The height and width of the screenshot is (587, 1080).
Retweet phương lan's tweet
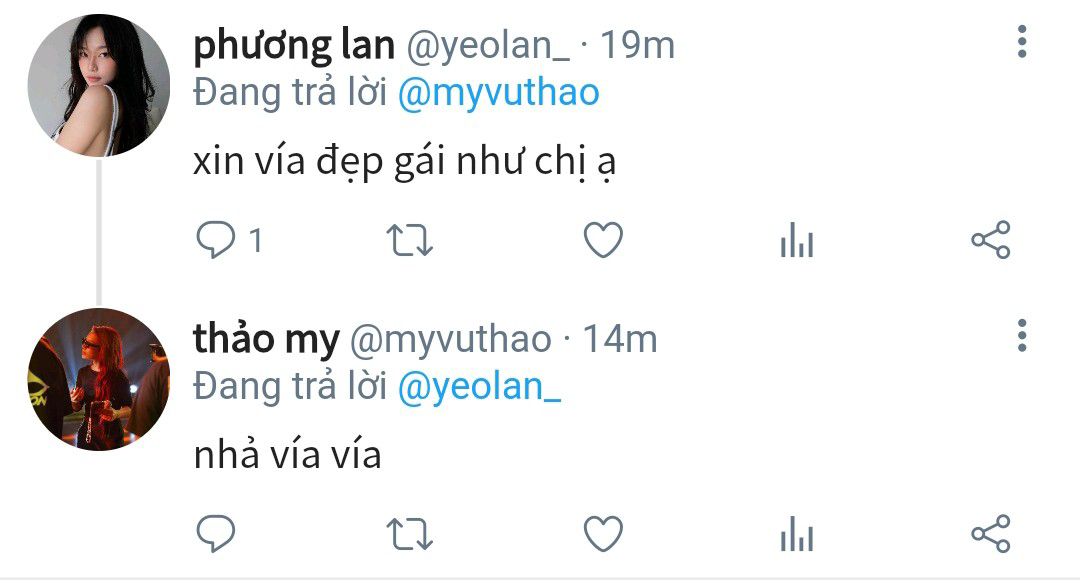410,240
